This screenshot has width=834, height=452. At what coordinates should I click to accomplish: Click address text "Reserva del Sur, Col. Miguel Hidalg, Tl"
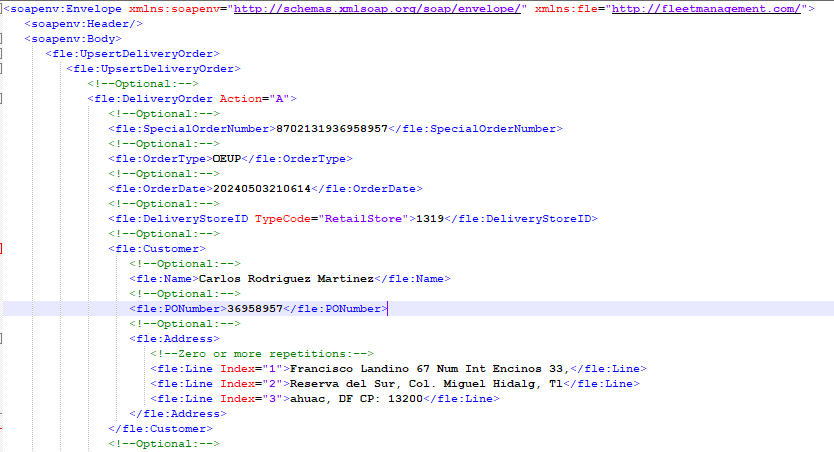[427, 384]
